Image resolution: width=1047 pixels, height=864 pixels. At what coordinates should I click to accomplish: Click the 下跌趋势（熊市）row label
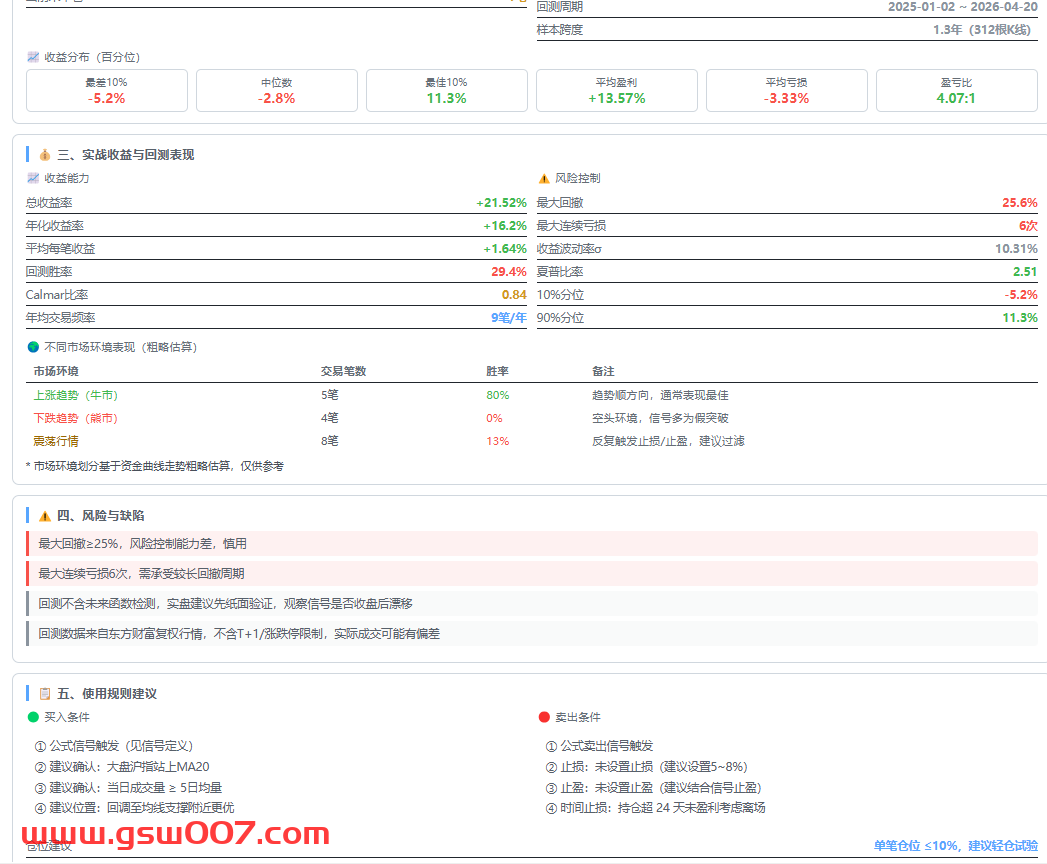pos(75,418)
